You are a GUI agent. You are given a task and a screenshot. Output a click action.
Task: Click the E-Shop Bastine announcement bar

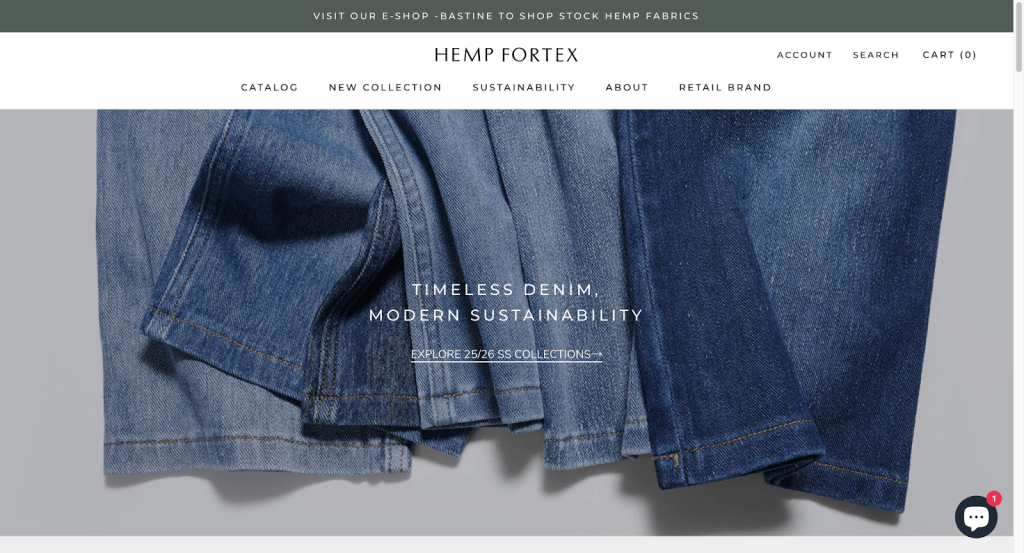pyautogui.click(x=506, y=16)
